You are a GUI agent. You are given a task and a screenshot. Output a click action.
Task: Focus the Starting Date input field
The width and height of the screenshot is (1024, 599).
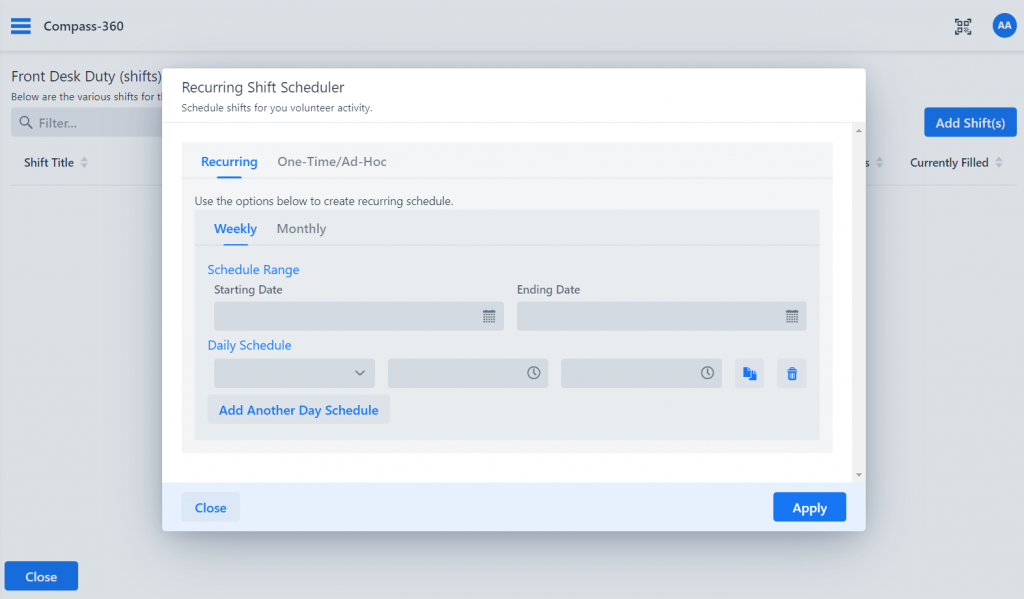point(359,316)
